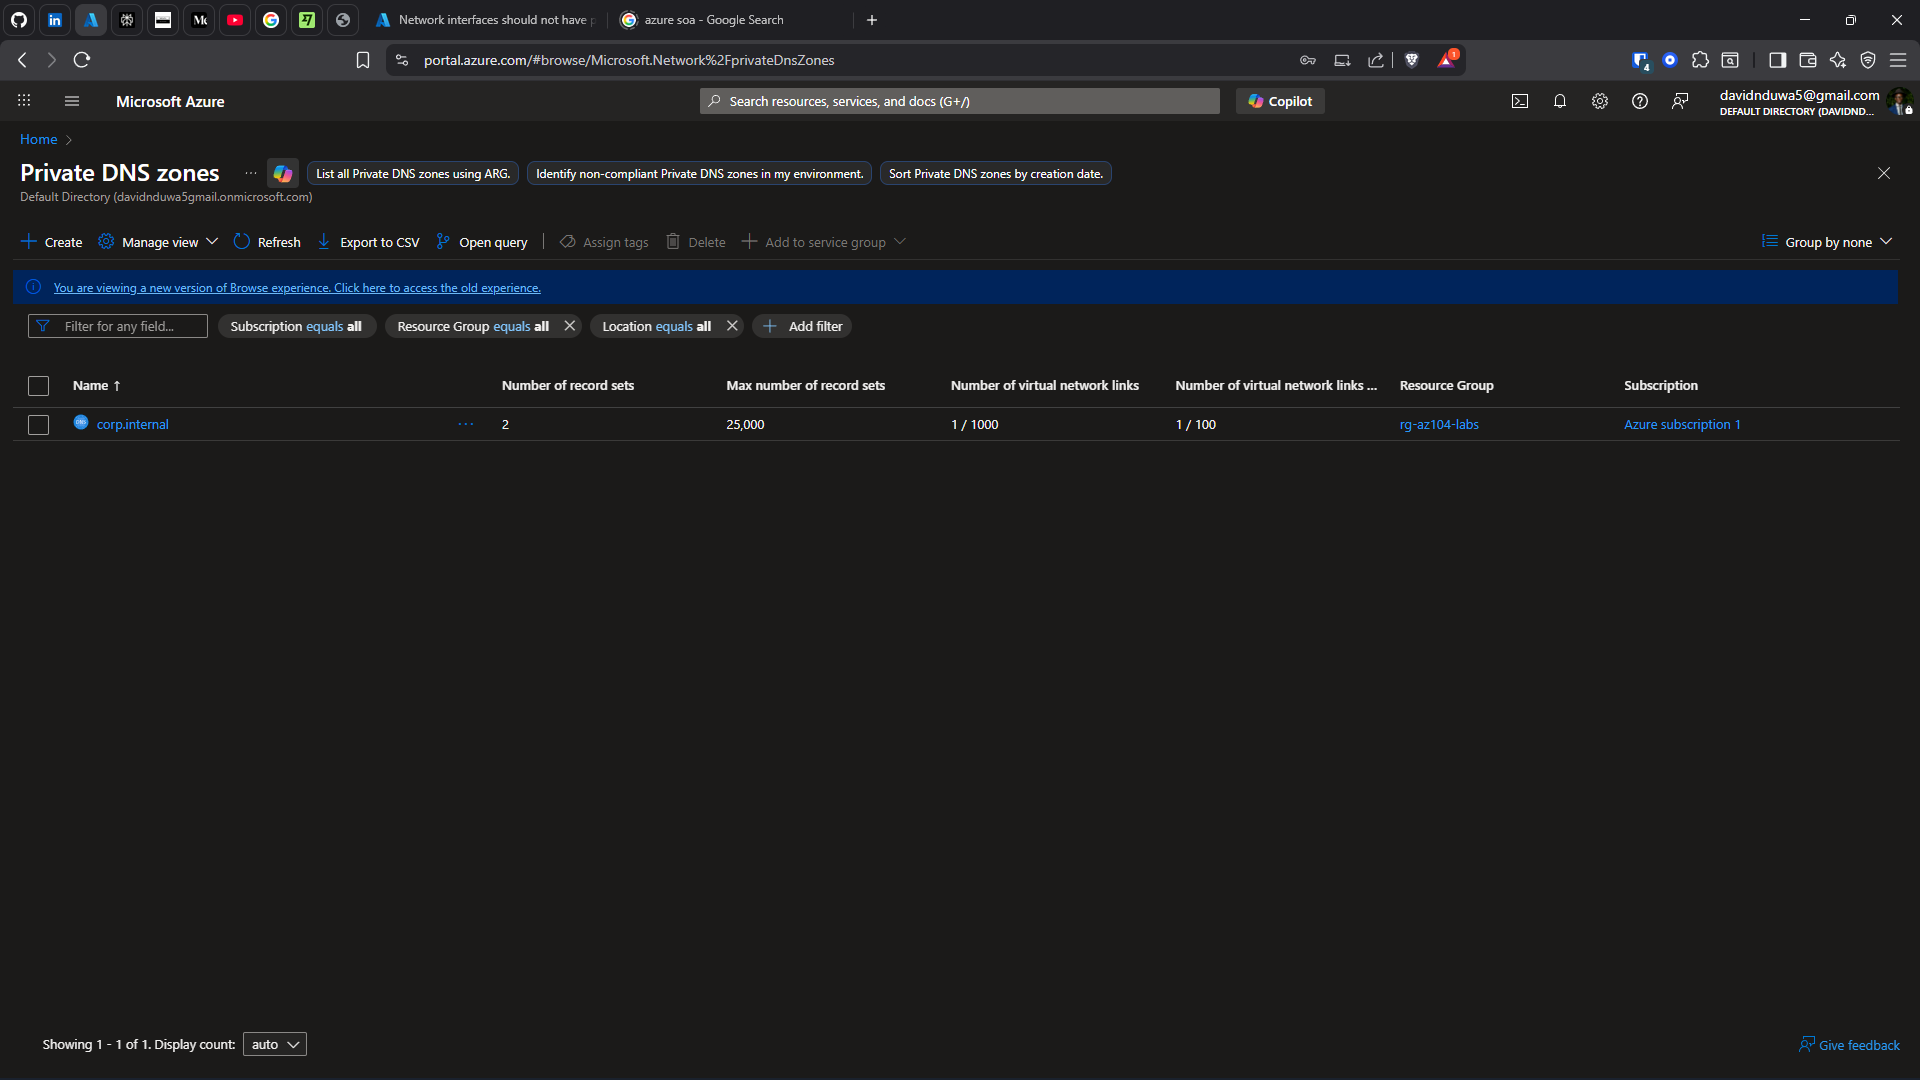Click List all Private DNS zones using ARG

(413, 174)
